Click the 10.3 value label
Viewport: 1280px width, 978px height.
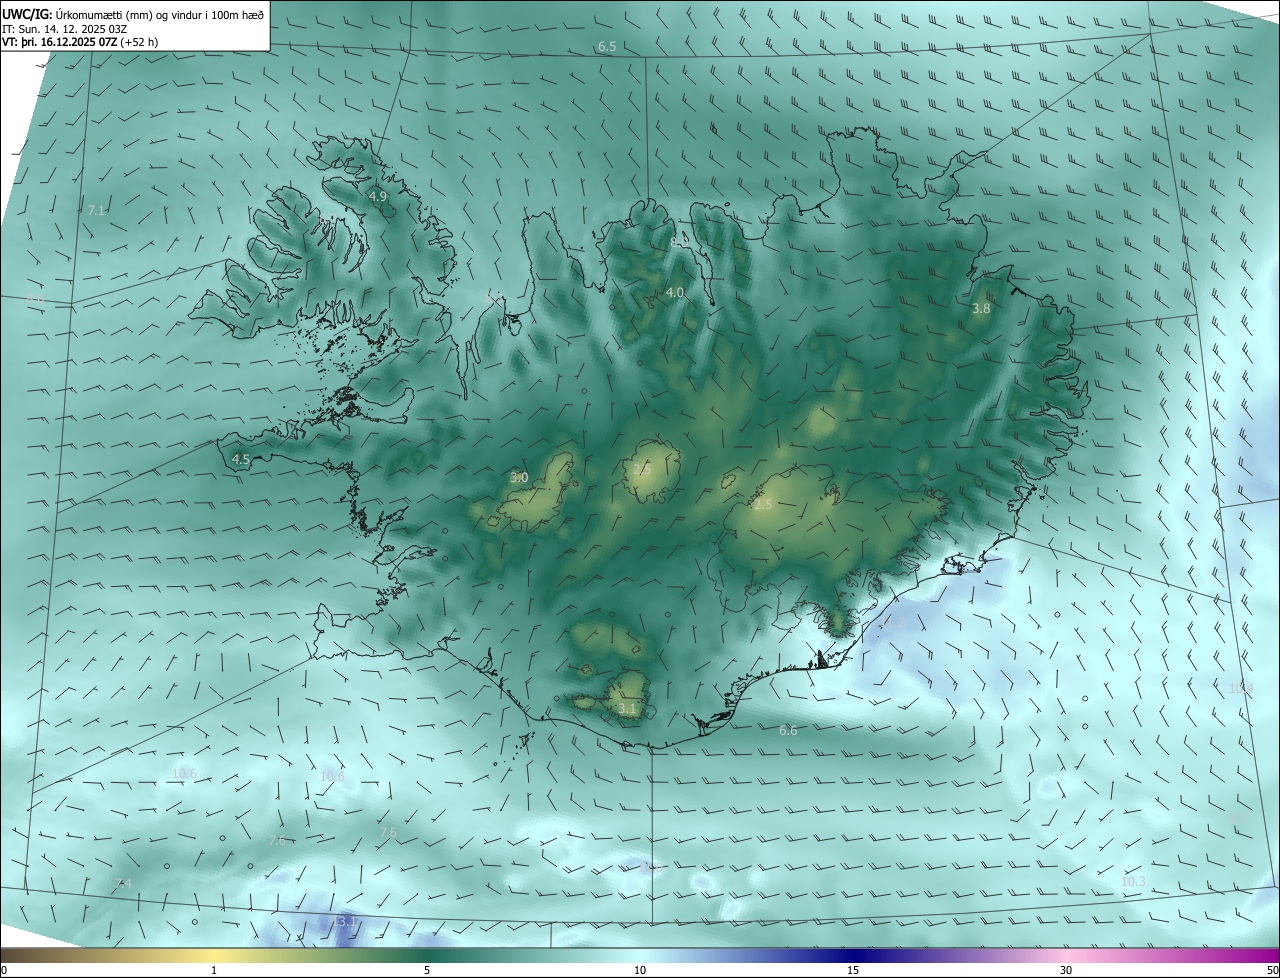(x=1133, y=881)
